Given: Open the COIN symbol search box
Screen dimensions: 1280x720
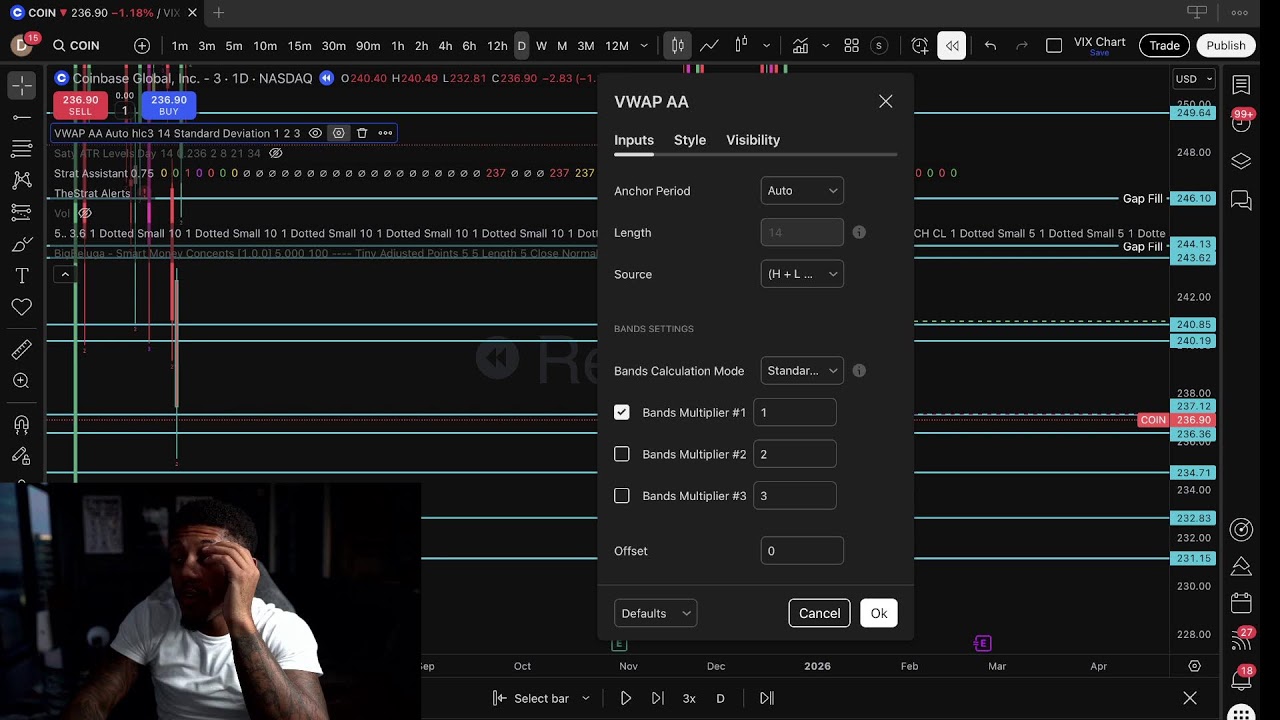Looking at the screenshot, I should point(77,46).
